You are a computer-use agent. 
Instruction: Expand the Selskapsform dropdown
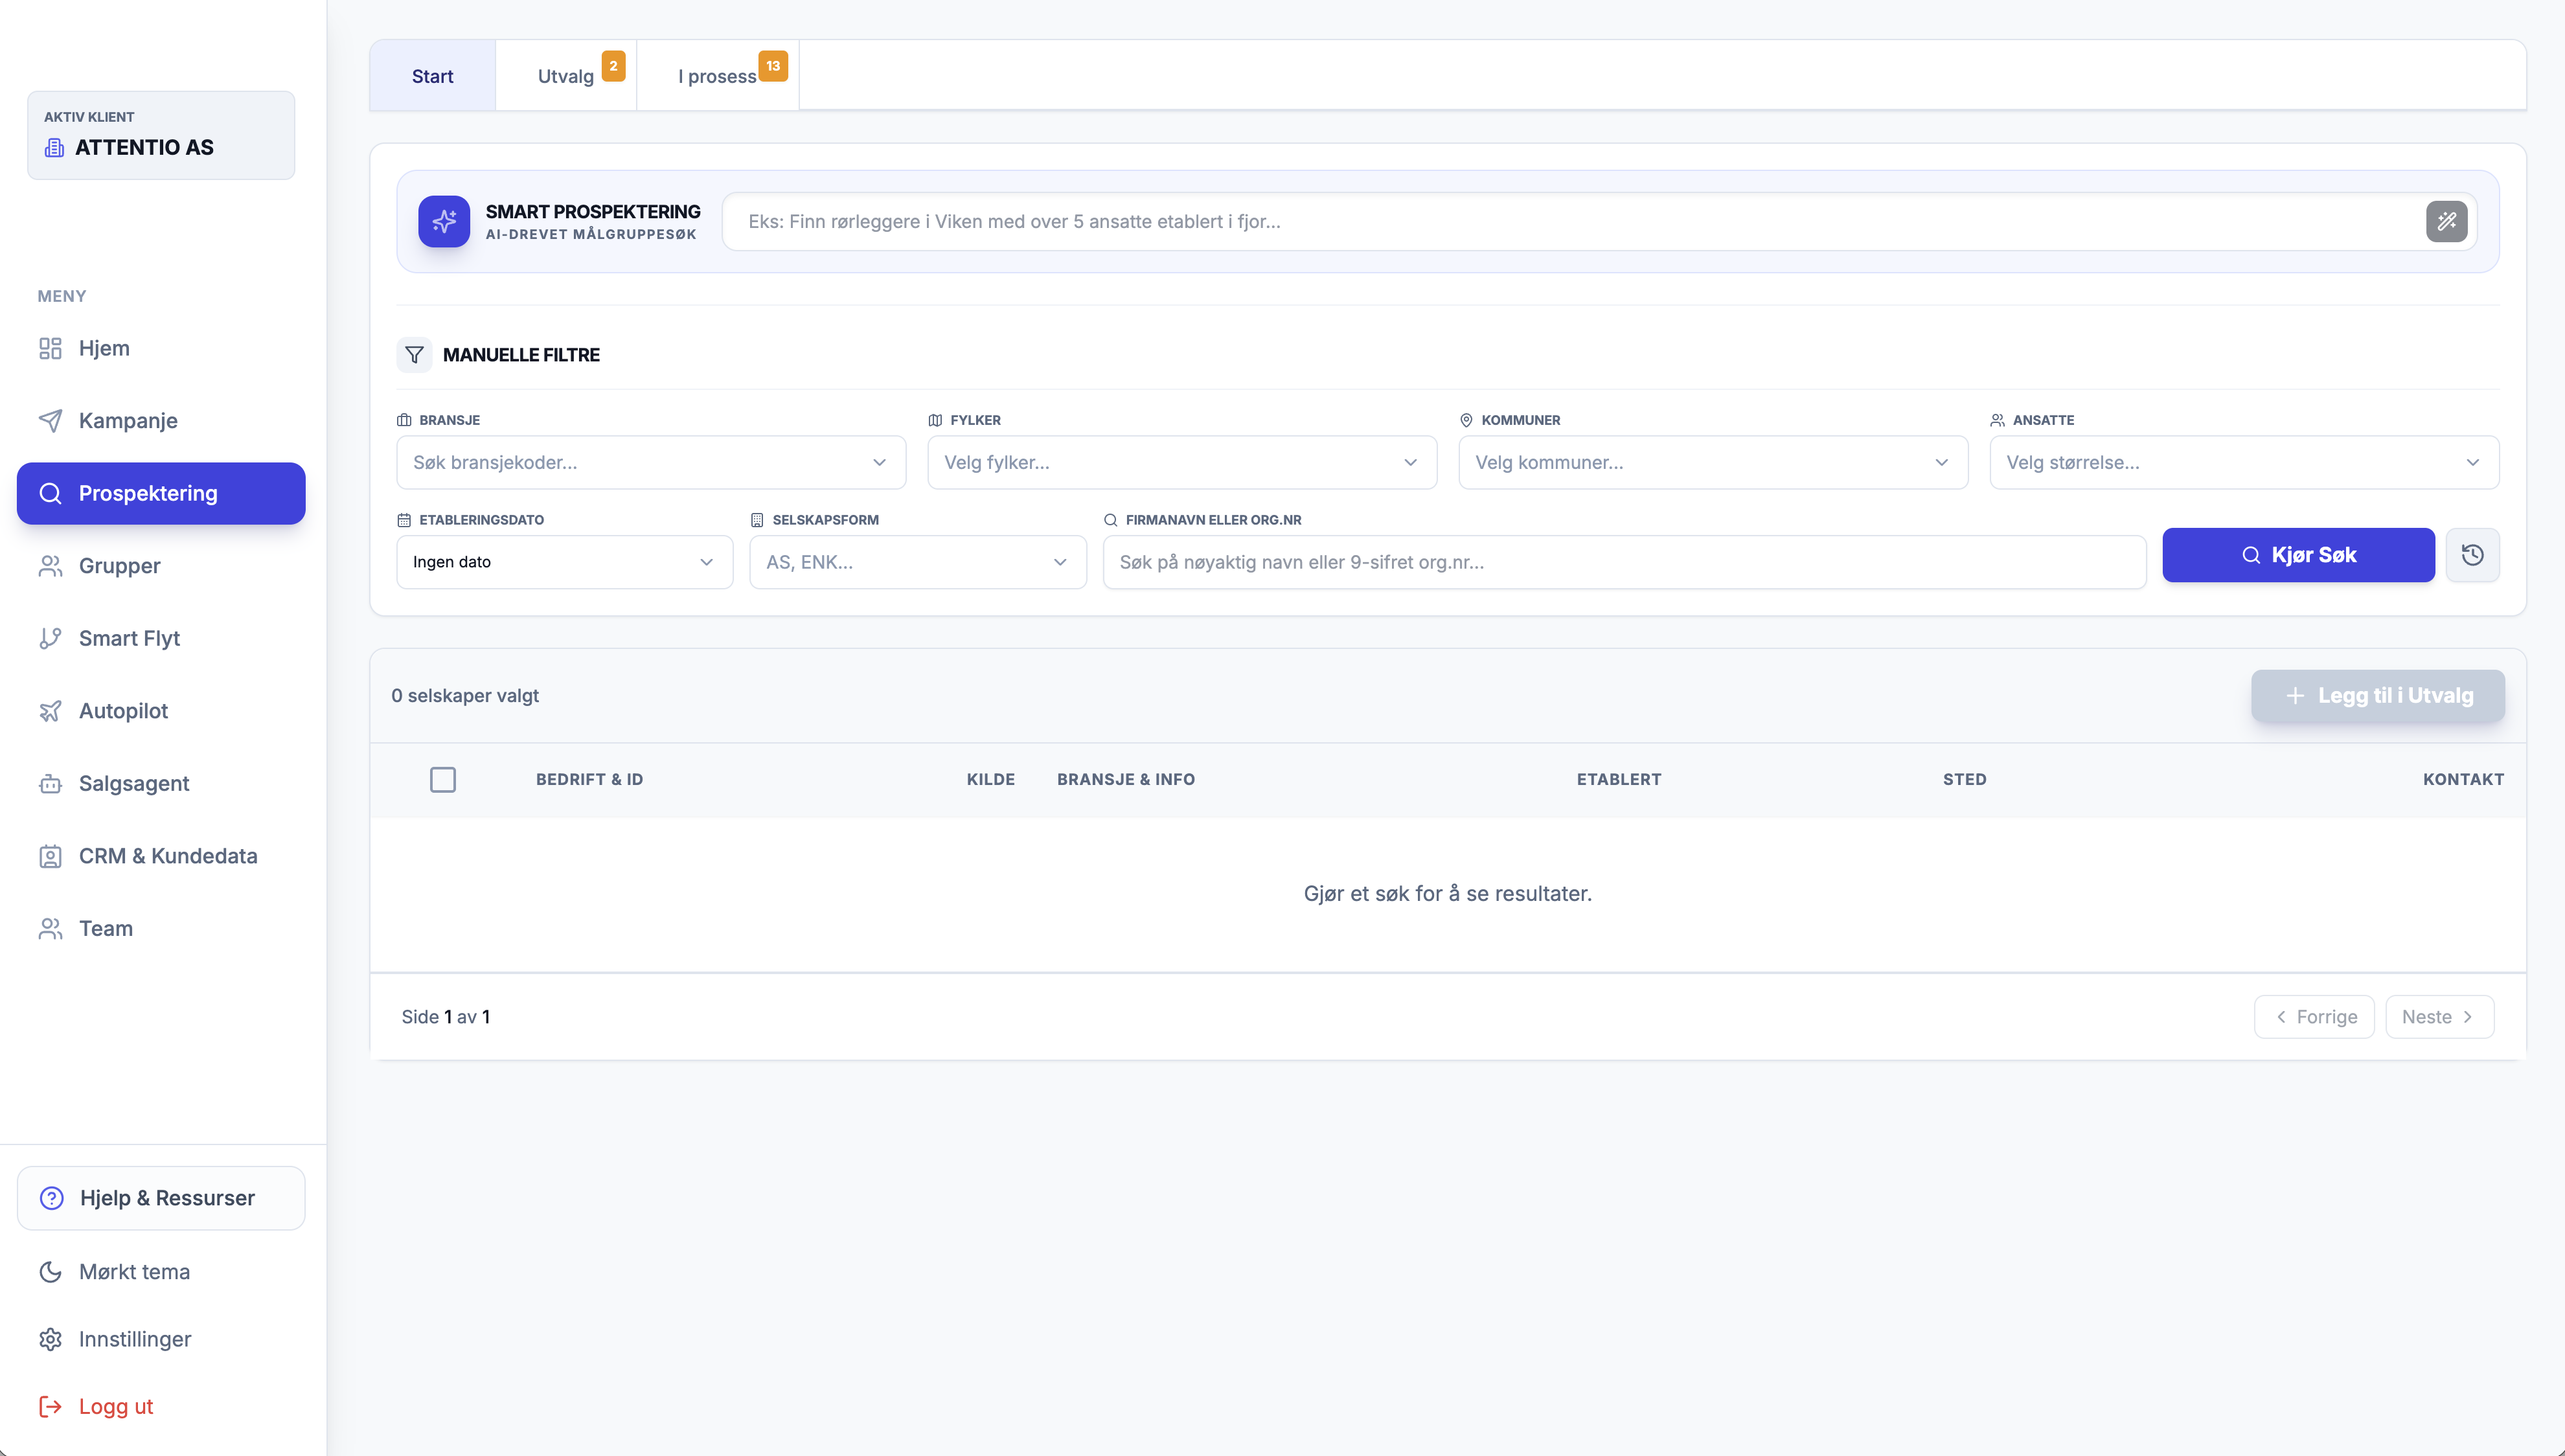917,562
